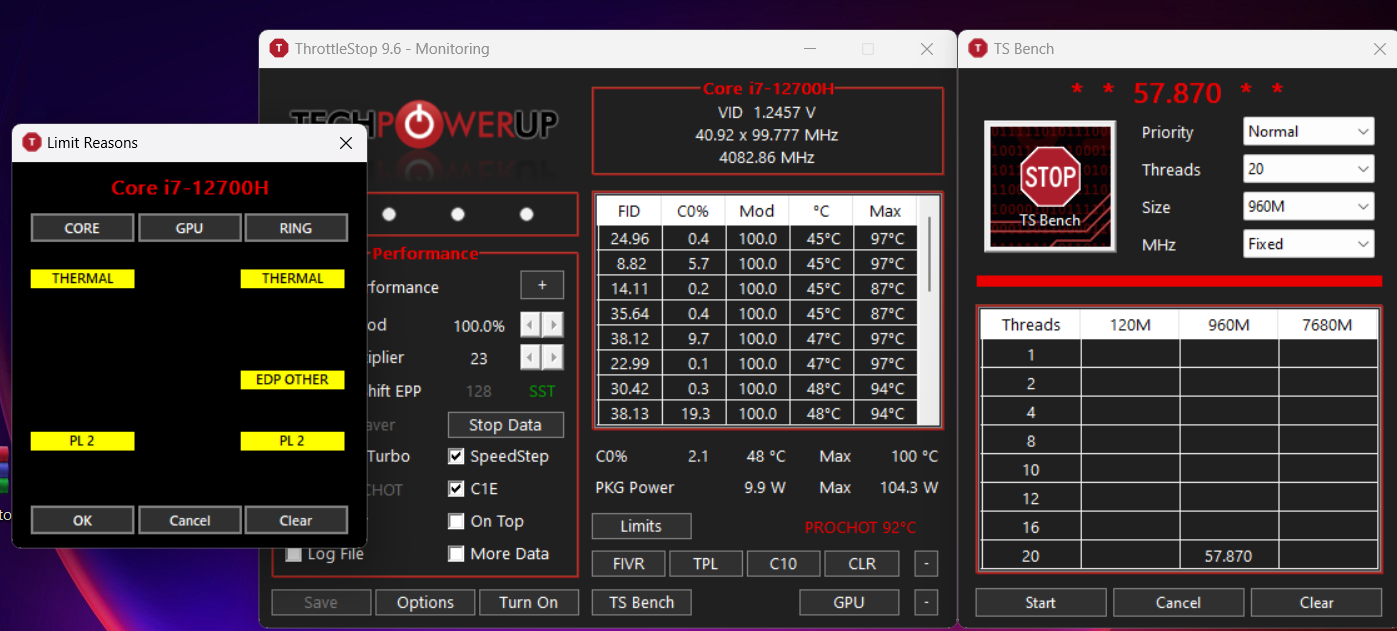The width and height of the screenshot is (1397, 631).
Task: Click the TechPowerUp logo
Action: coord(424,124)
